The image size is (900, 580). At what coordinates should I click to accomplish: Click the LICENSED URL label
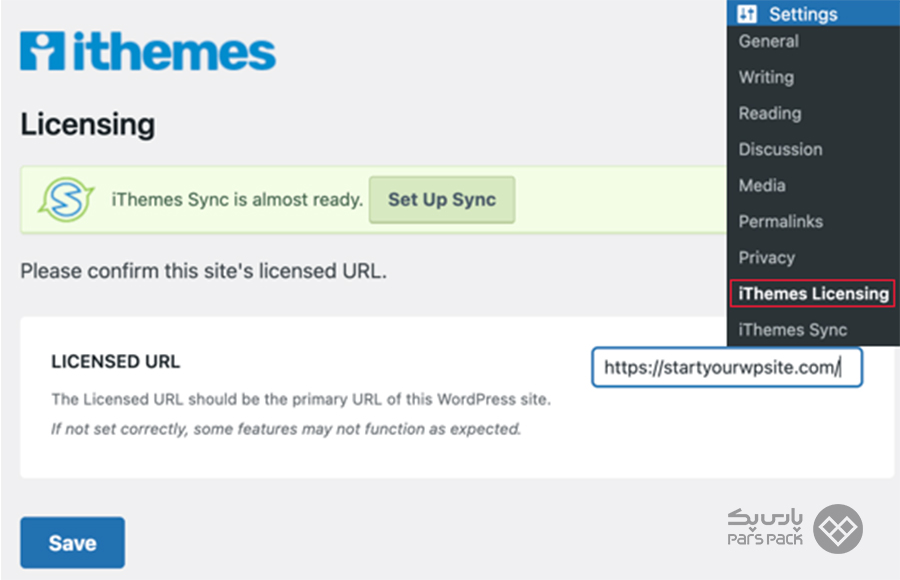(115, 362)
